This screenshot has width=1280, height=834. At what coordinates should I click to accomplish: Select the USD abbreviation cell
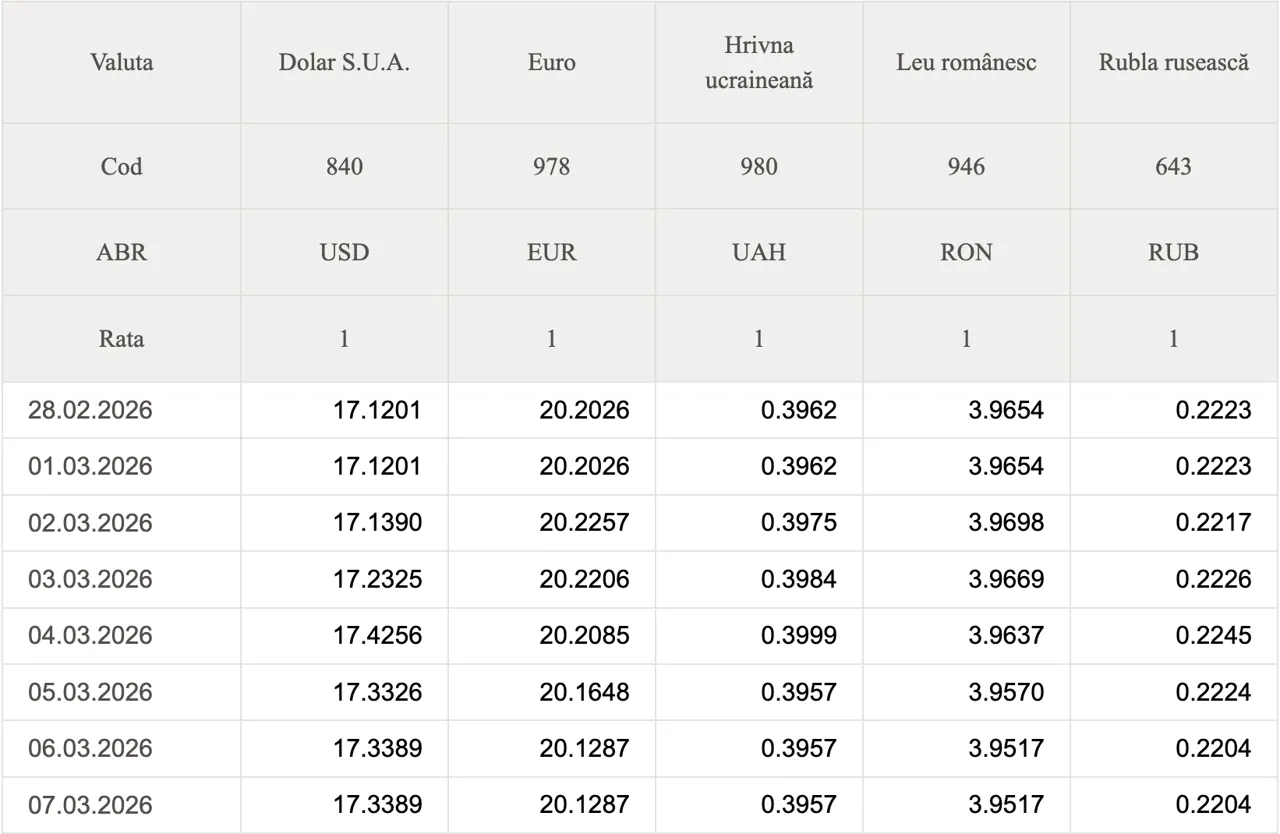(344, 252)
